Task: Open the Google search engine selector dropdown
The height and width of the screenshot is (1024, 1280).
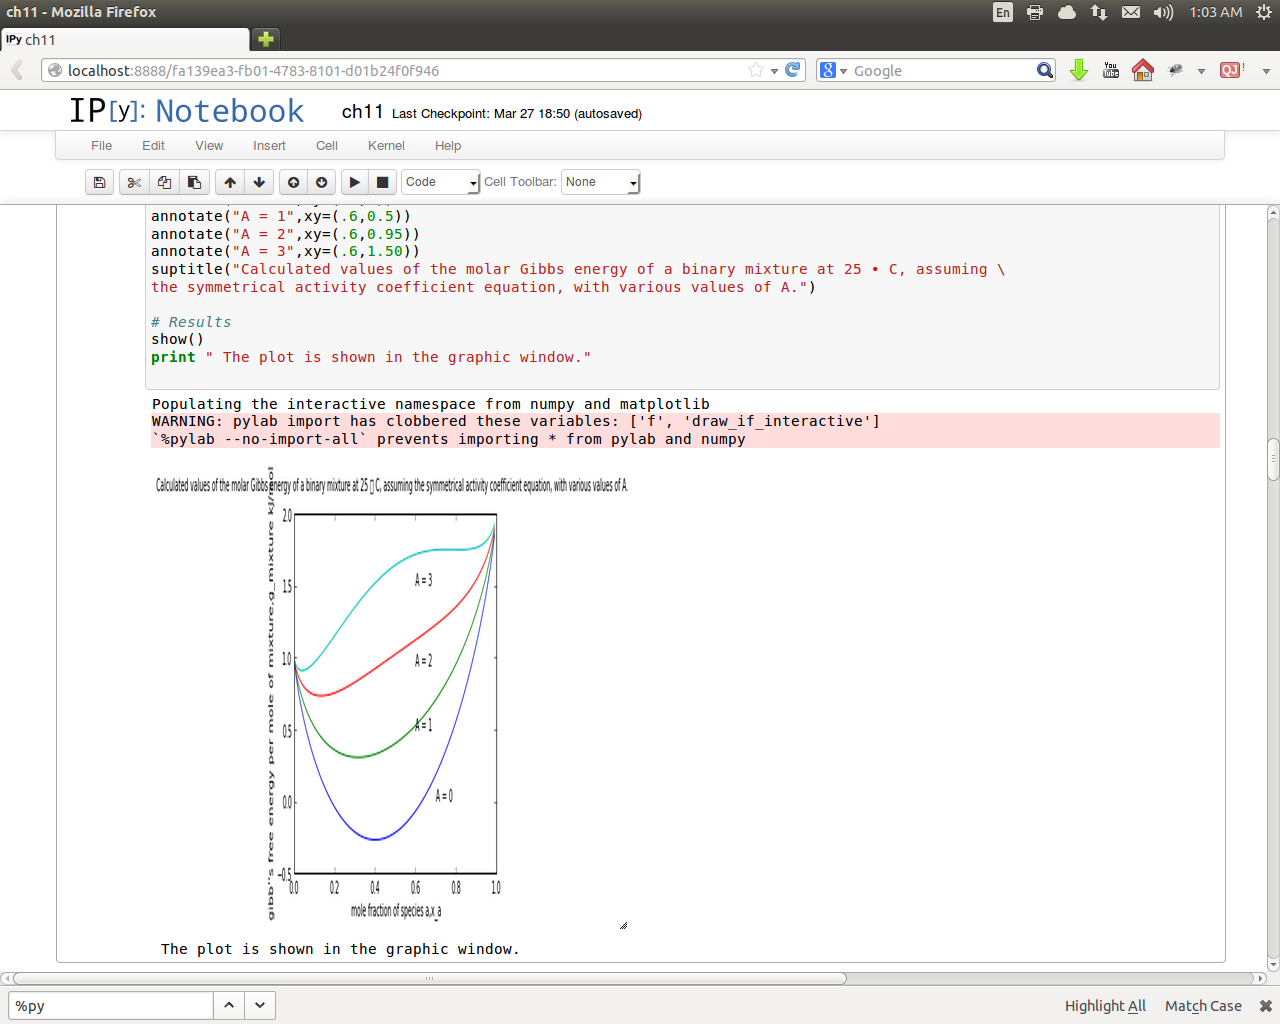Action: pos(833,70)
